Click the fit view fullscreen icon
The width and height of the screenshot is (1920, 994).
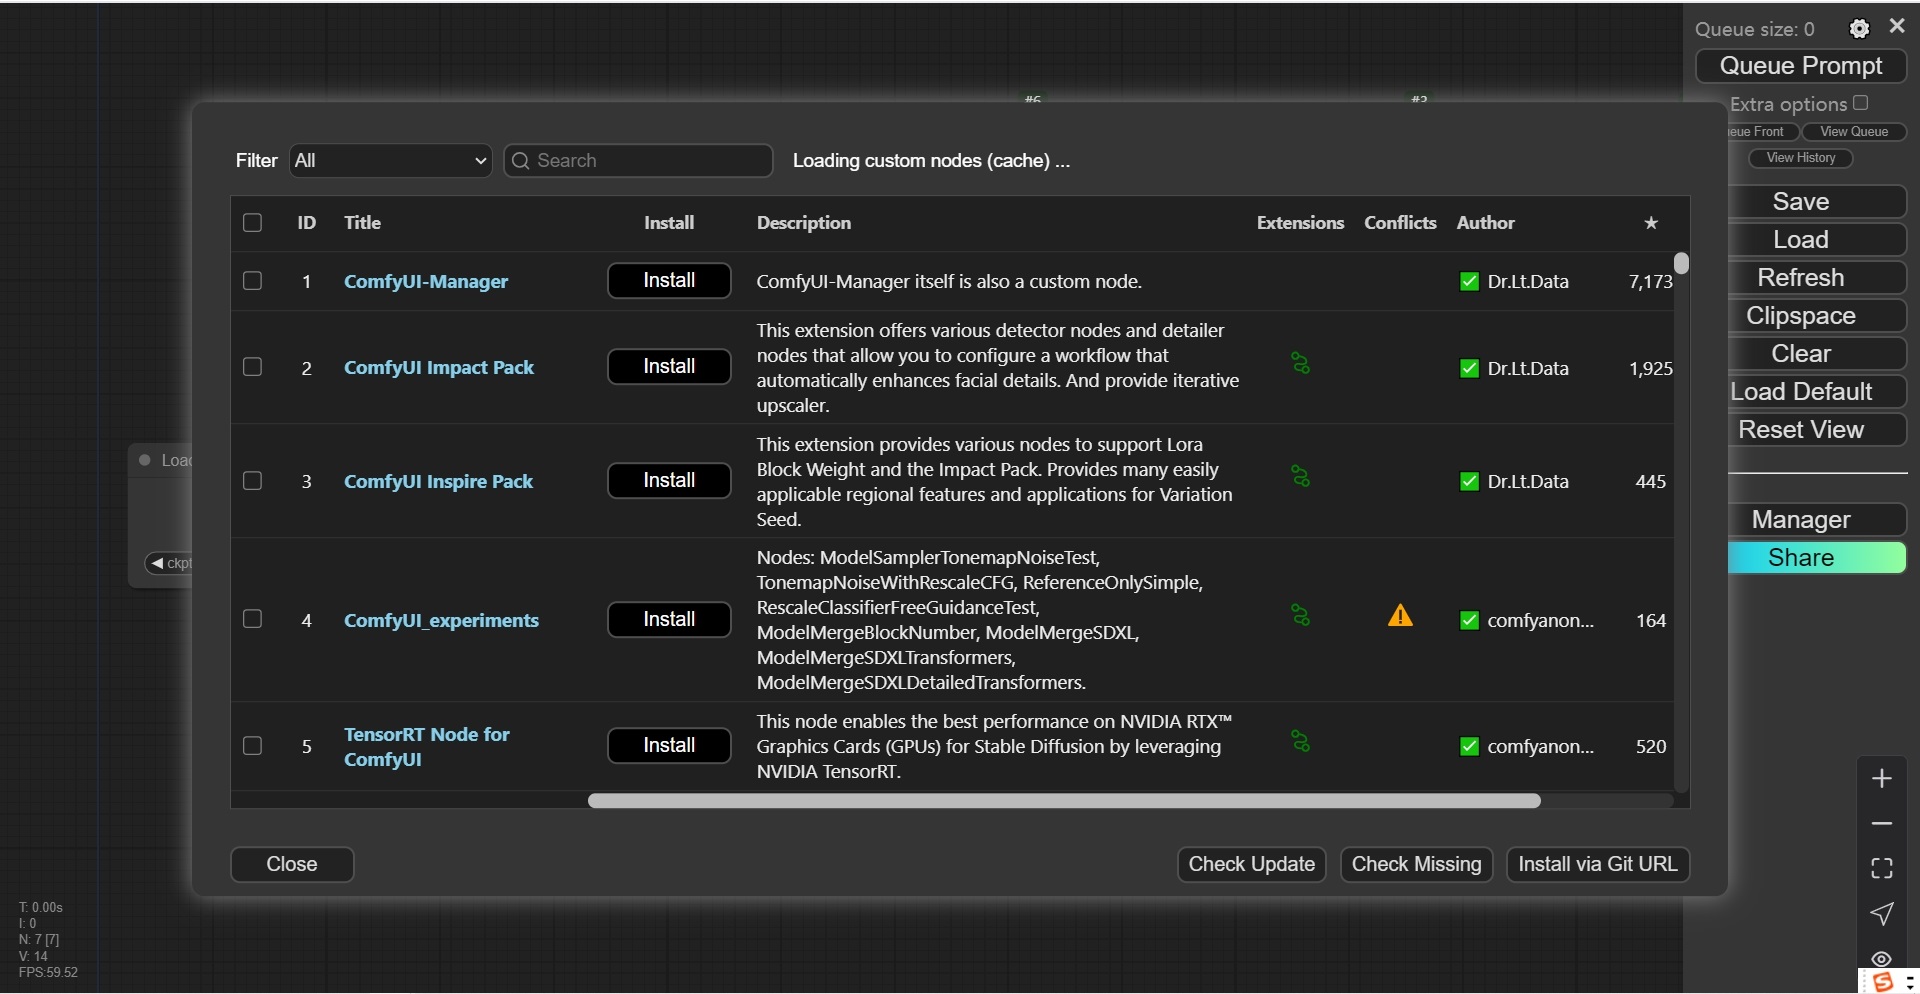pyautogui.click(x=1882, y=868)
